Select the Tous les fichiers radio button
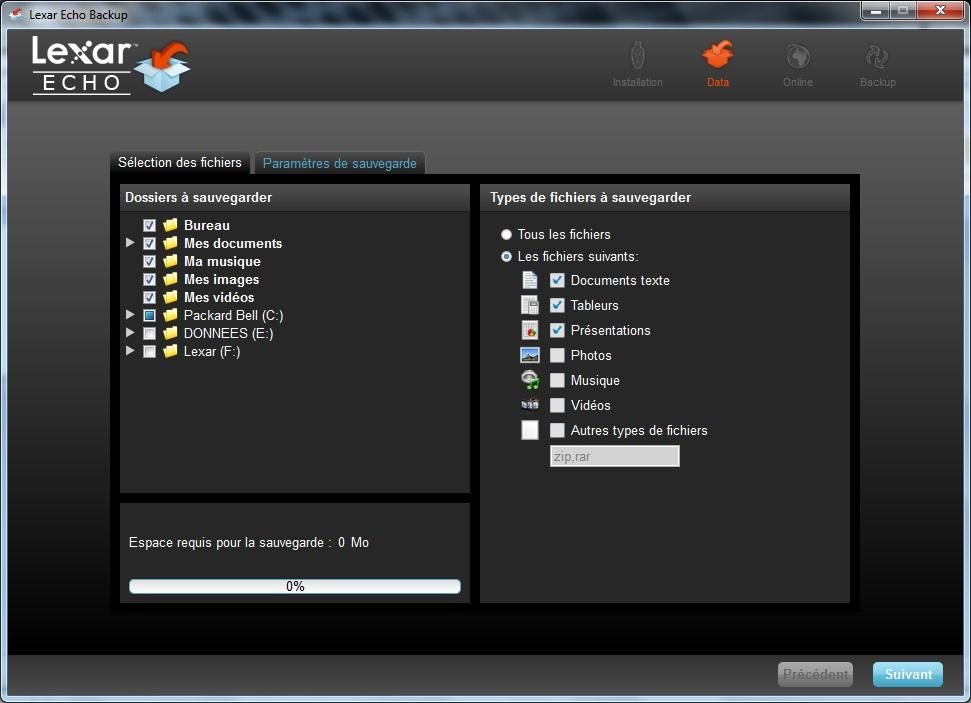 [x=506, y=234]
